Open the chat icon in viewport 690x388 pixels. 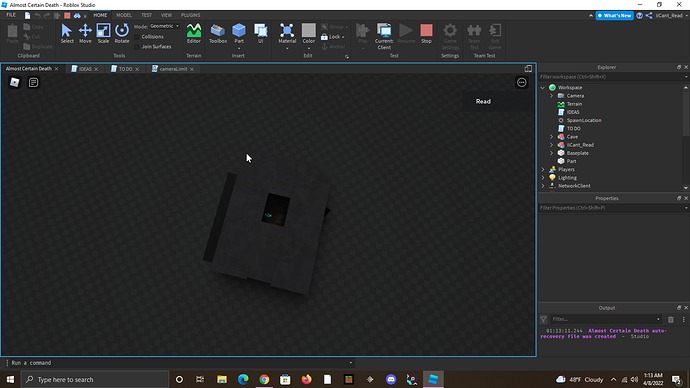pos(33,82)
